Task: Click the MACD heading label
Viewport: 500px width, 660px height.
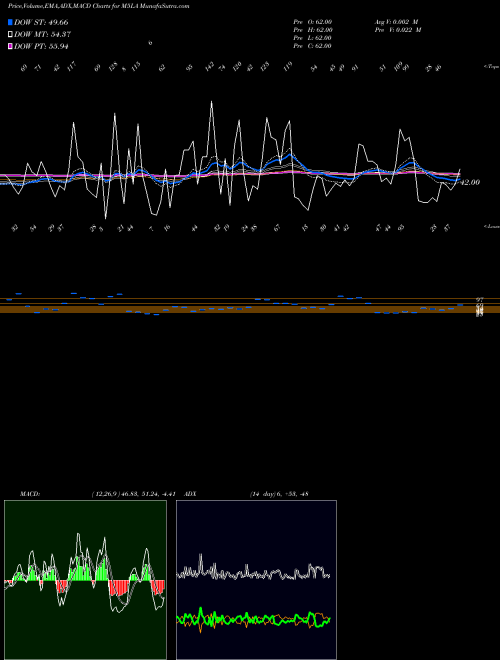Action: [x=30, y=494]
